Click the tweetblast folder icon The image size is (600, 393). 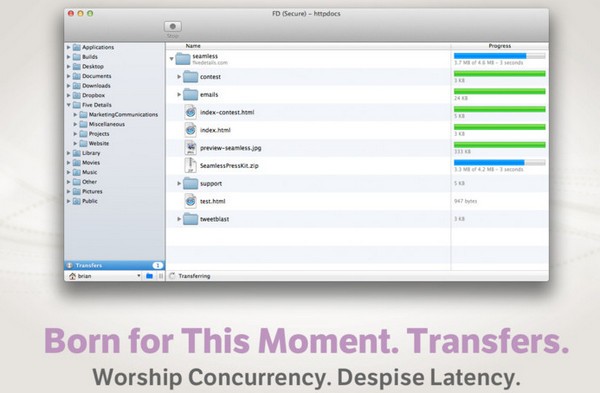[190, 219]
